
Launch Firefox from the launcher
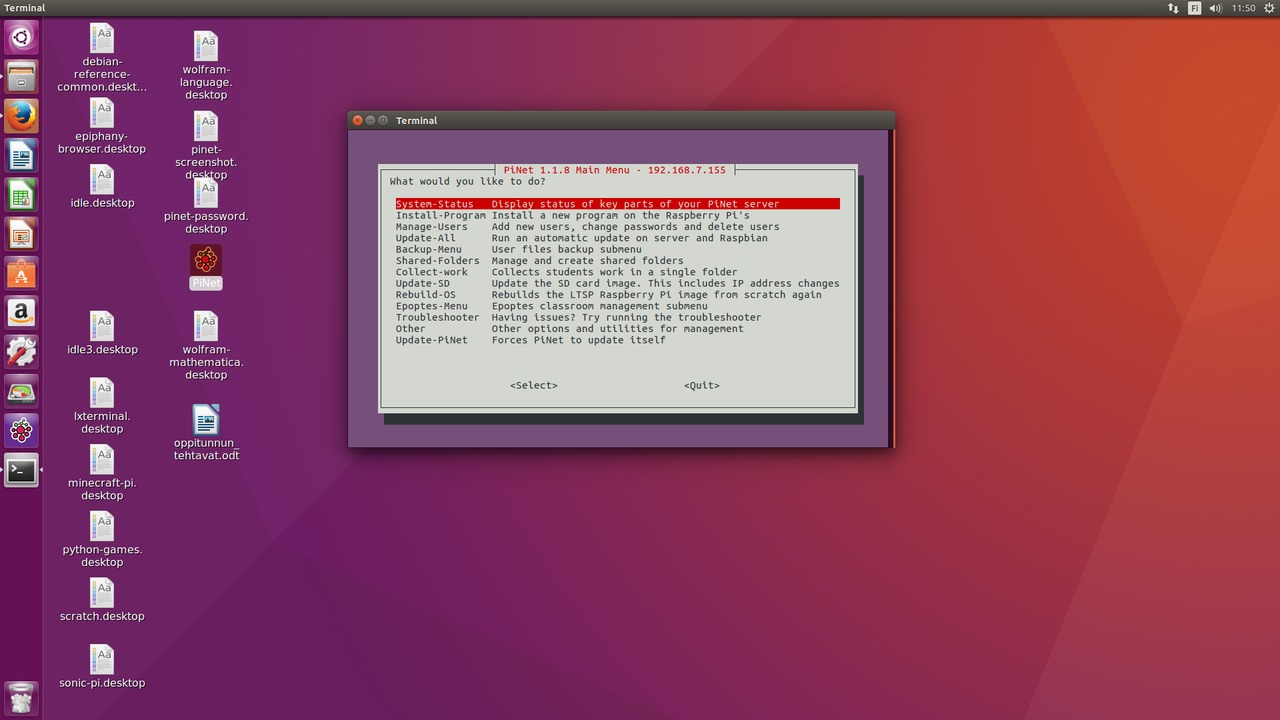[21, 116]
